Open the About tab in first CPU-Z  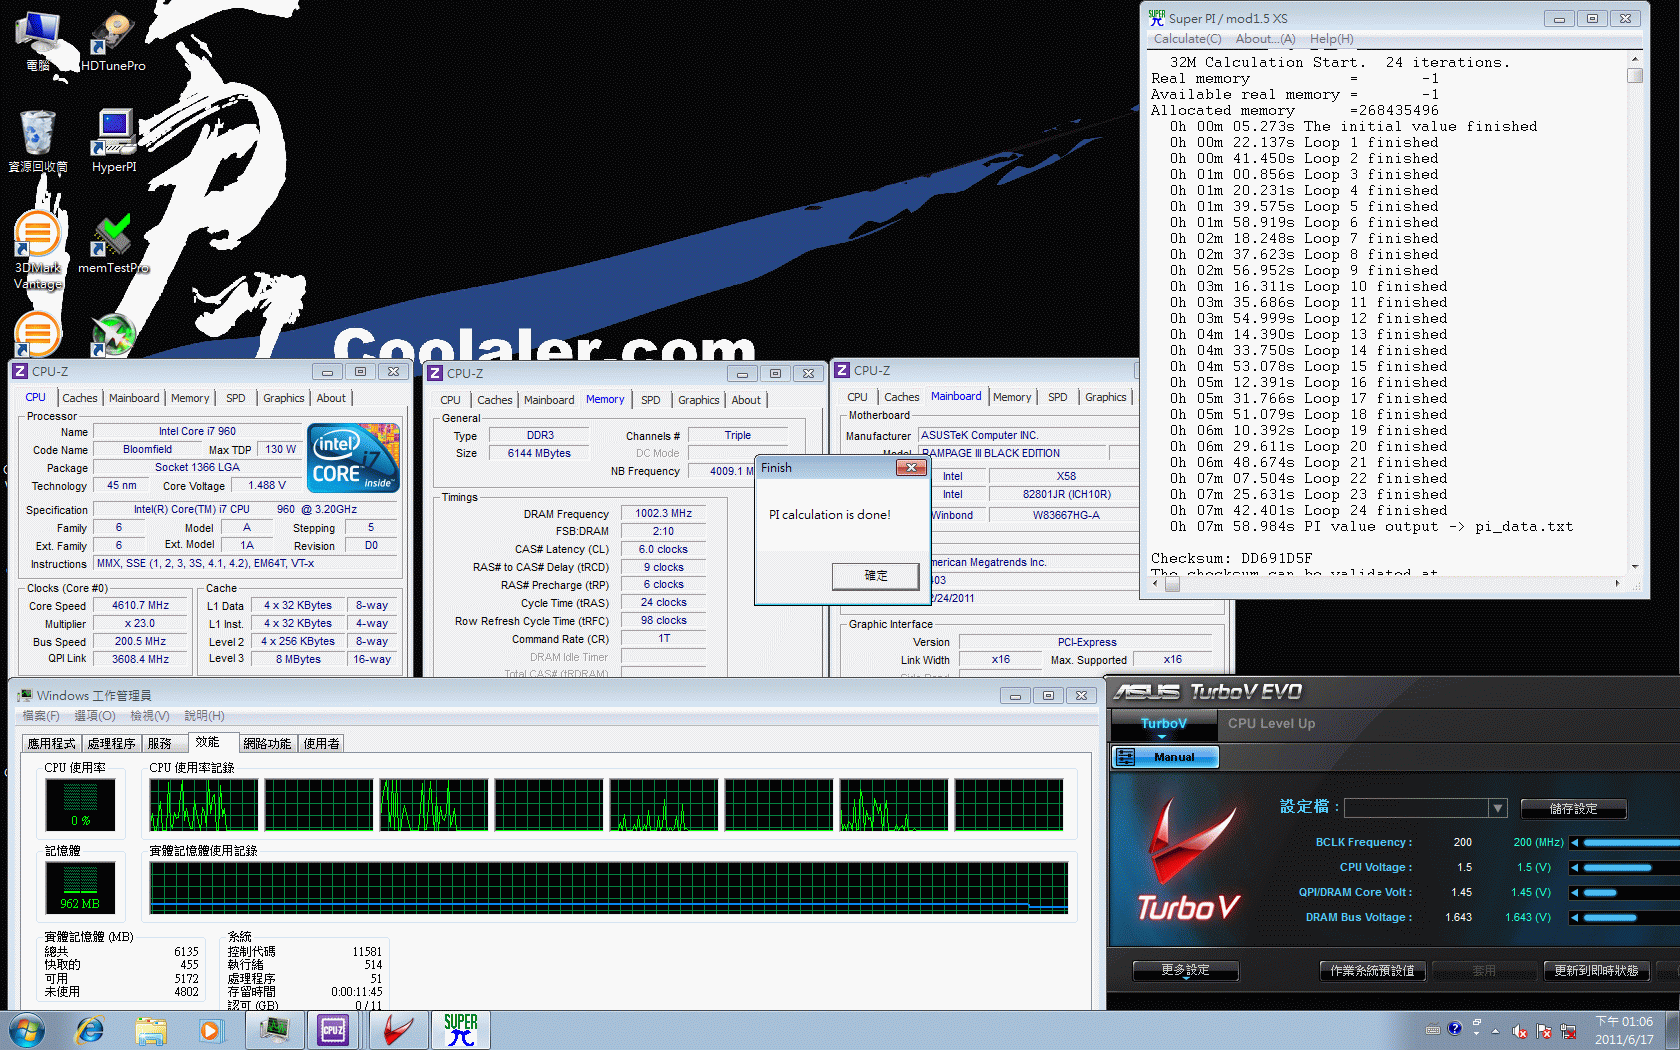(331, 398)
